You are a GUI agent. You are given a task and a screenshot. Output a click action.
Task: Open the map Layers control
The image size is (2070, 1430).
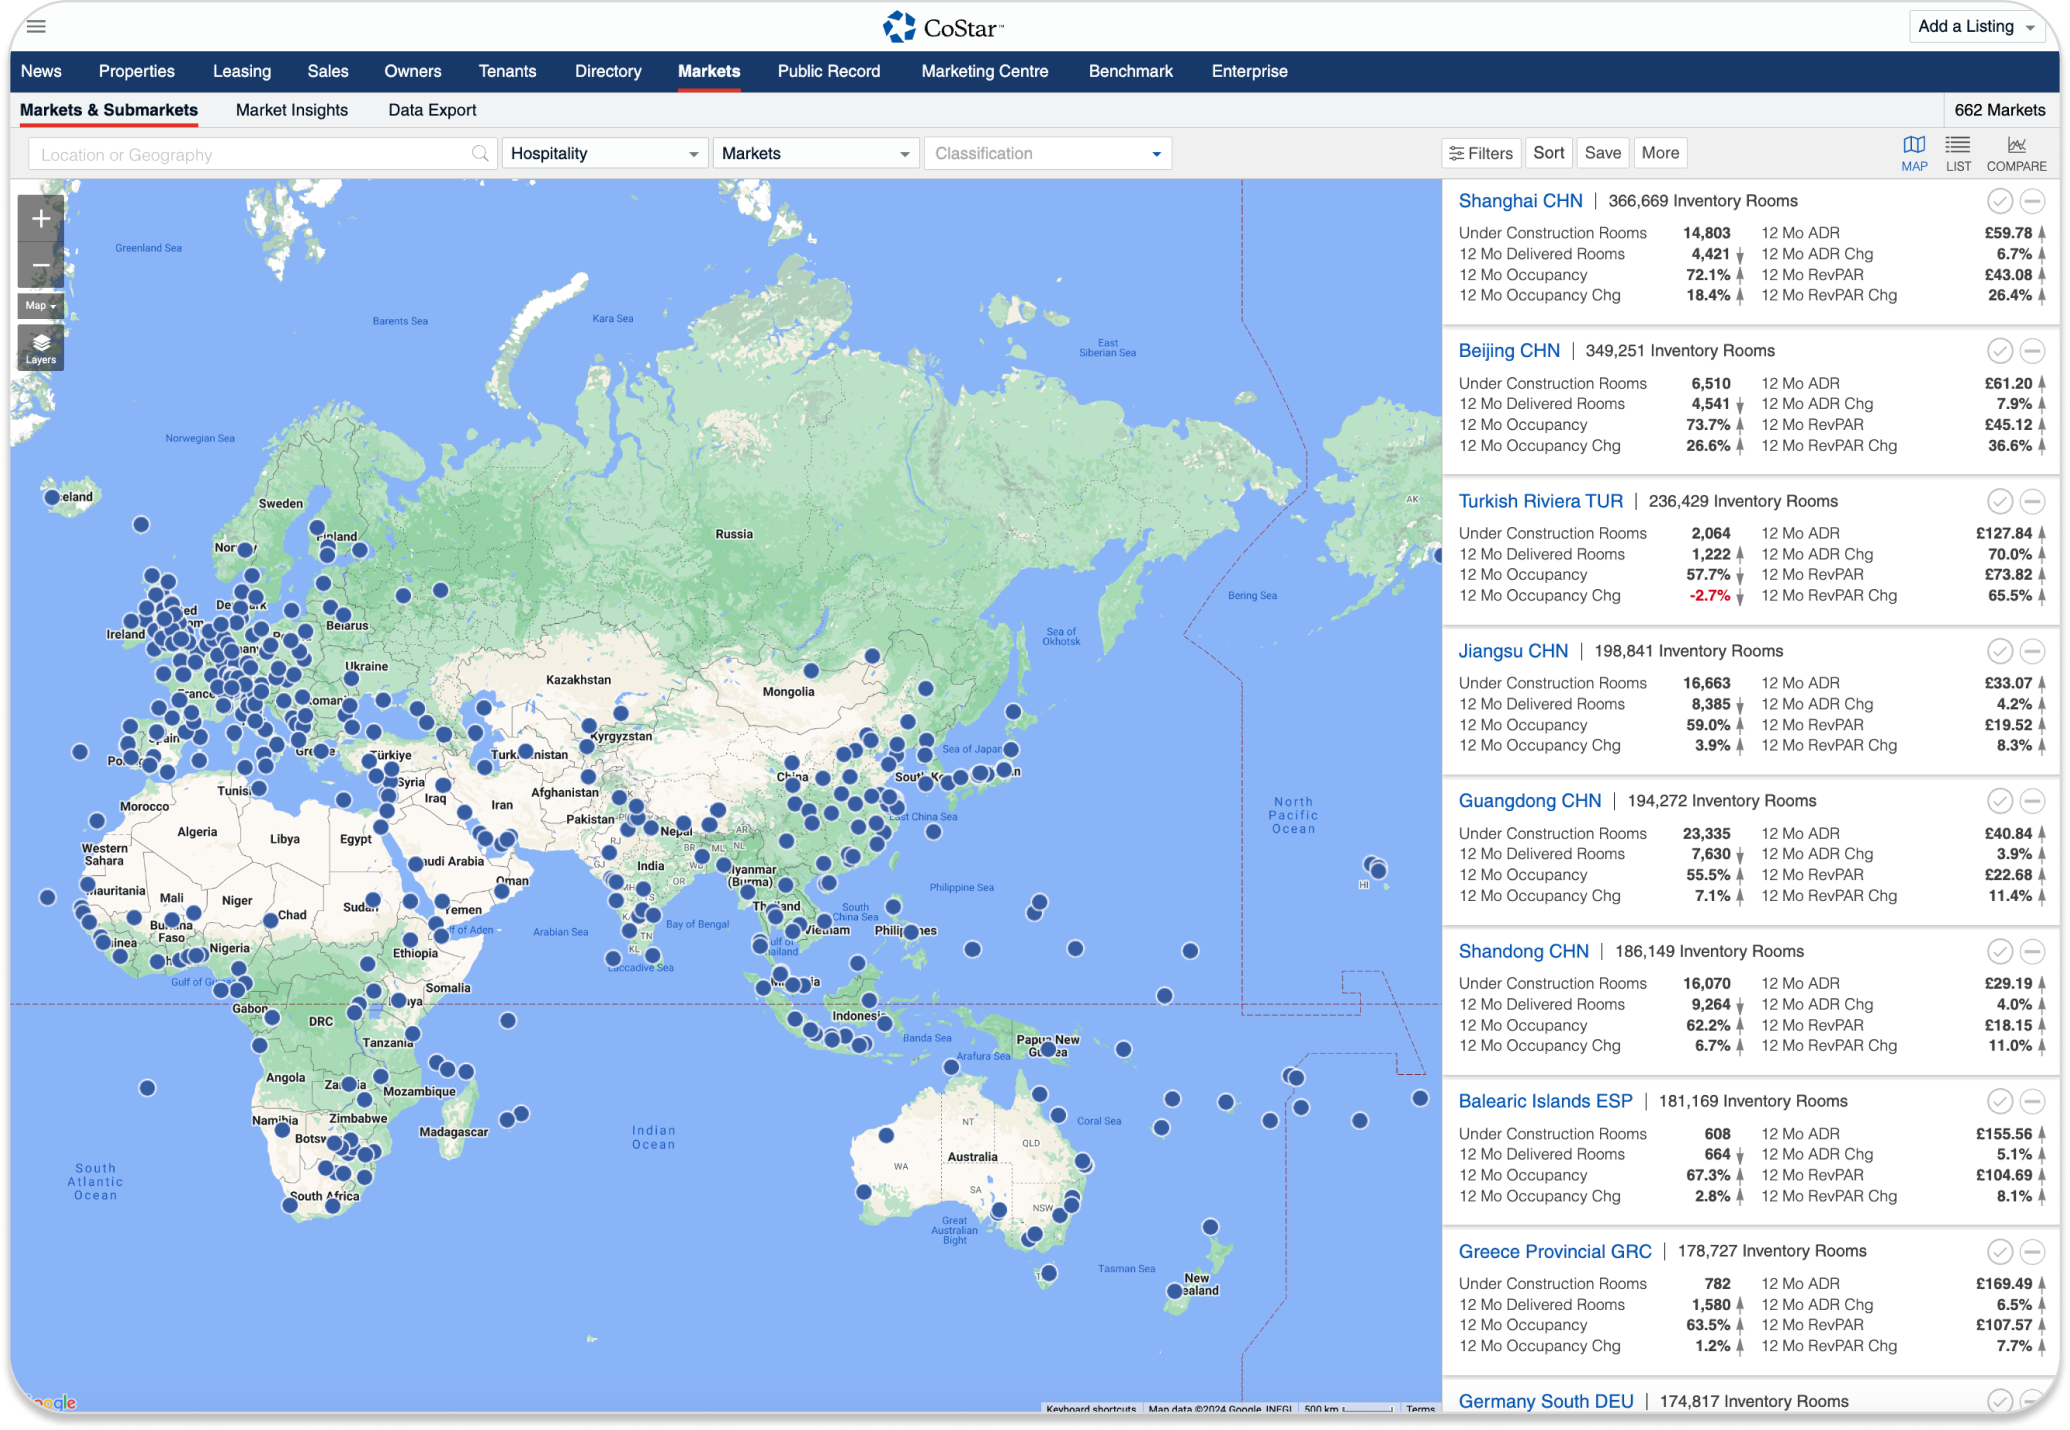click(x=40, y=347)
